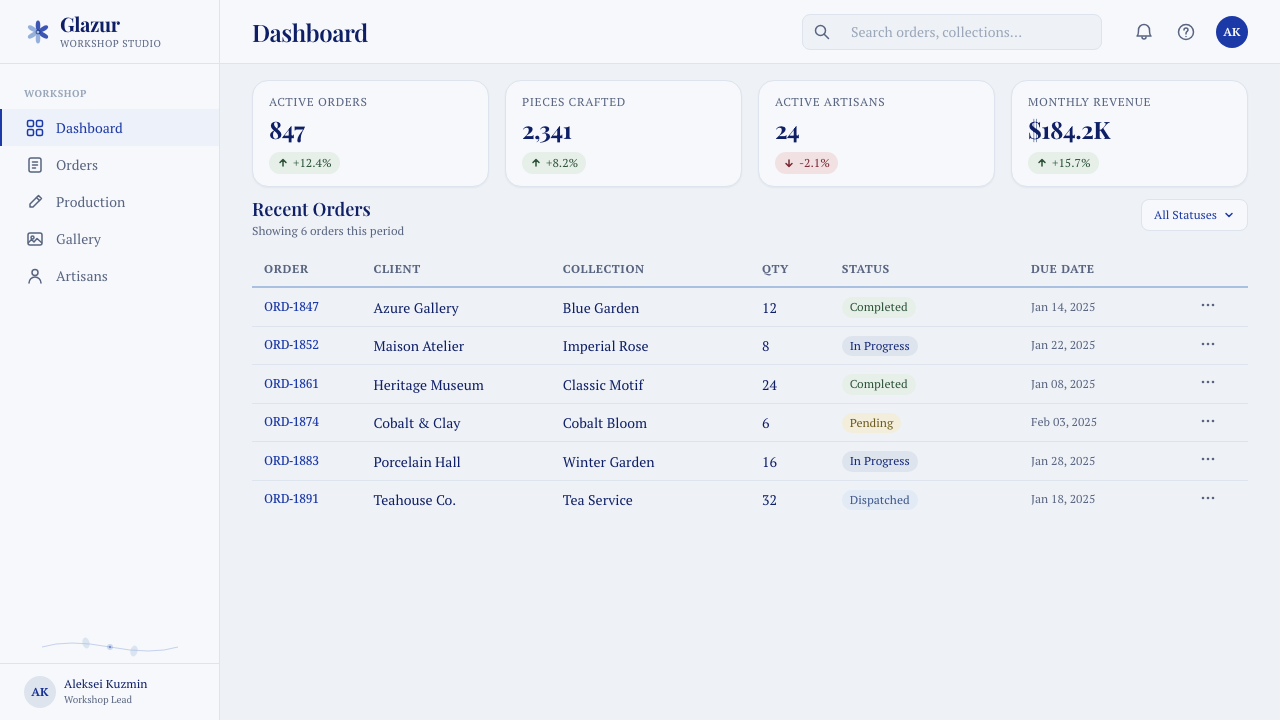Select the Orders document icon
Image resolution: width=1280 pixels, height=720 pixels.
35,165
